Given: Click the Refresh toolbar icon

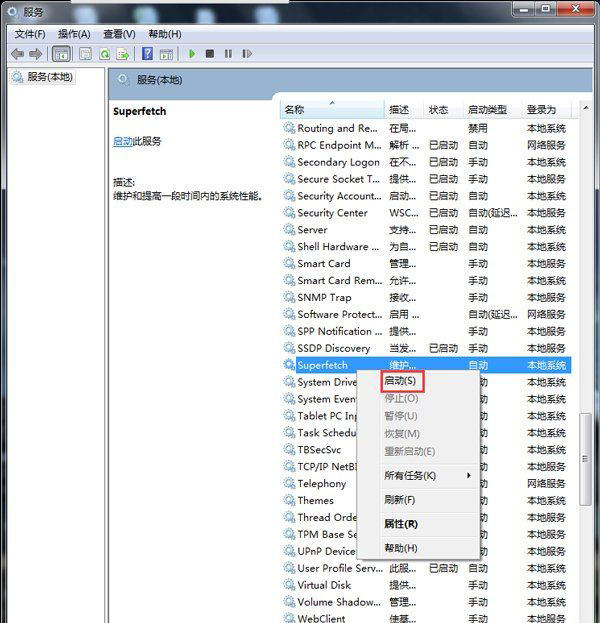Looking at the screenshot, I should click(103, 54).
